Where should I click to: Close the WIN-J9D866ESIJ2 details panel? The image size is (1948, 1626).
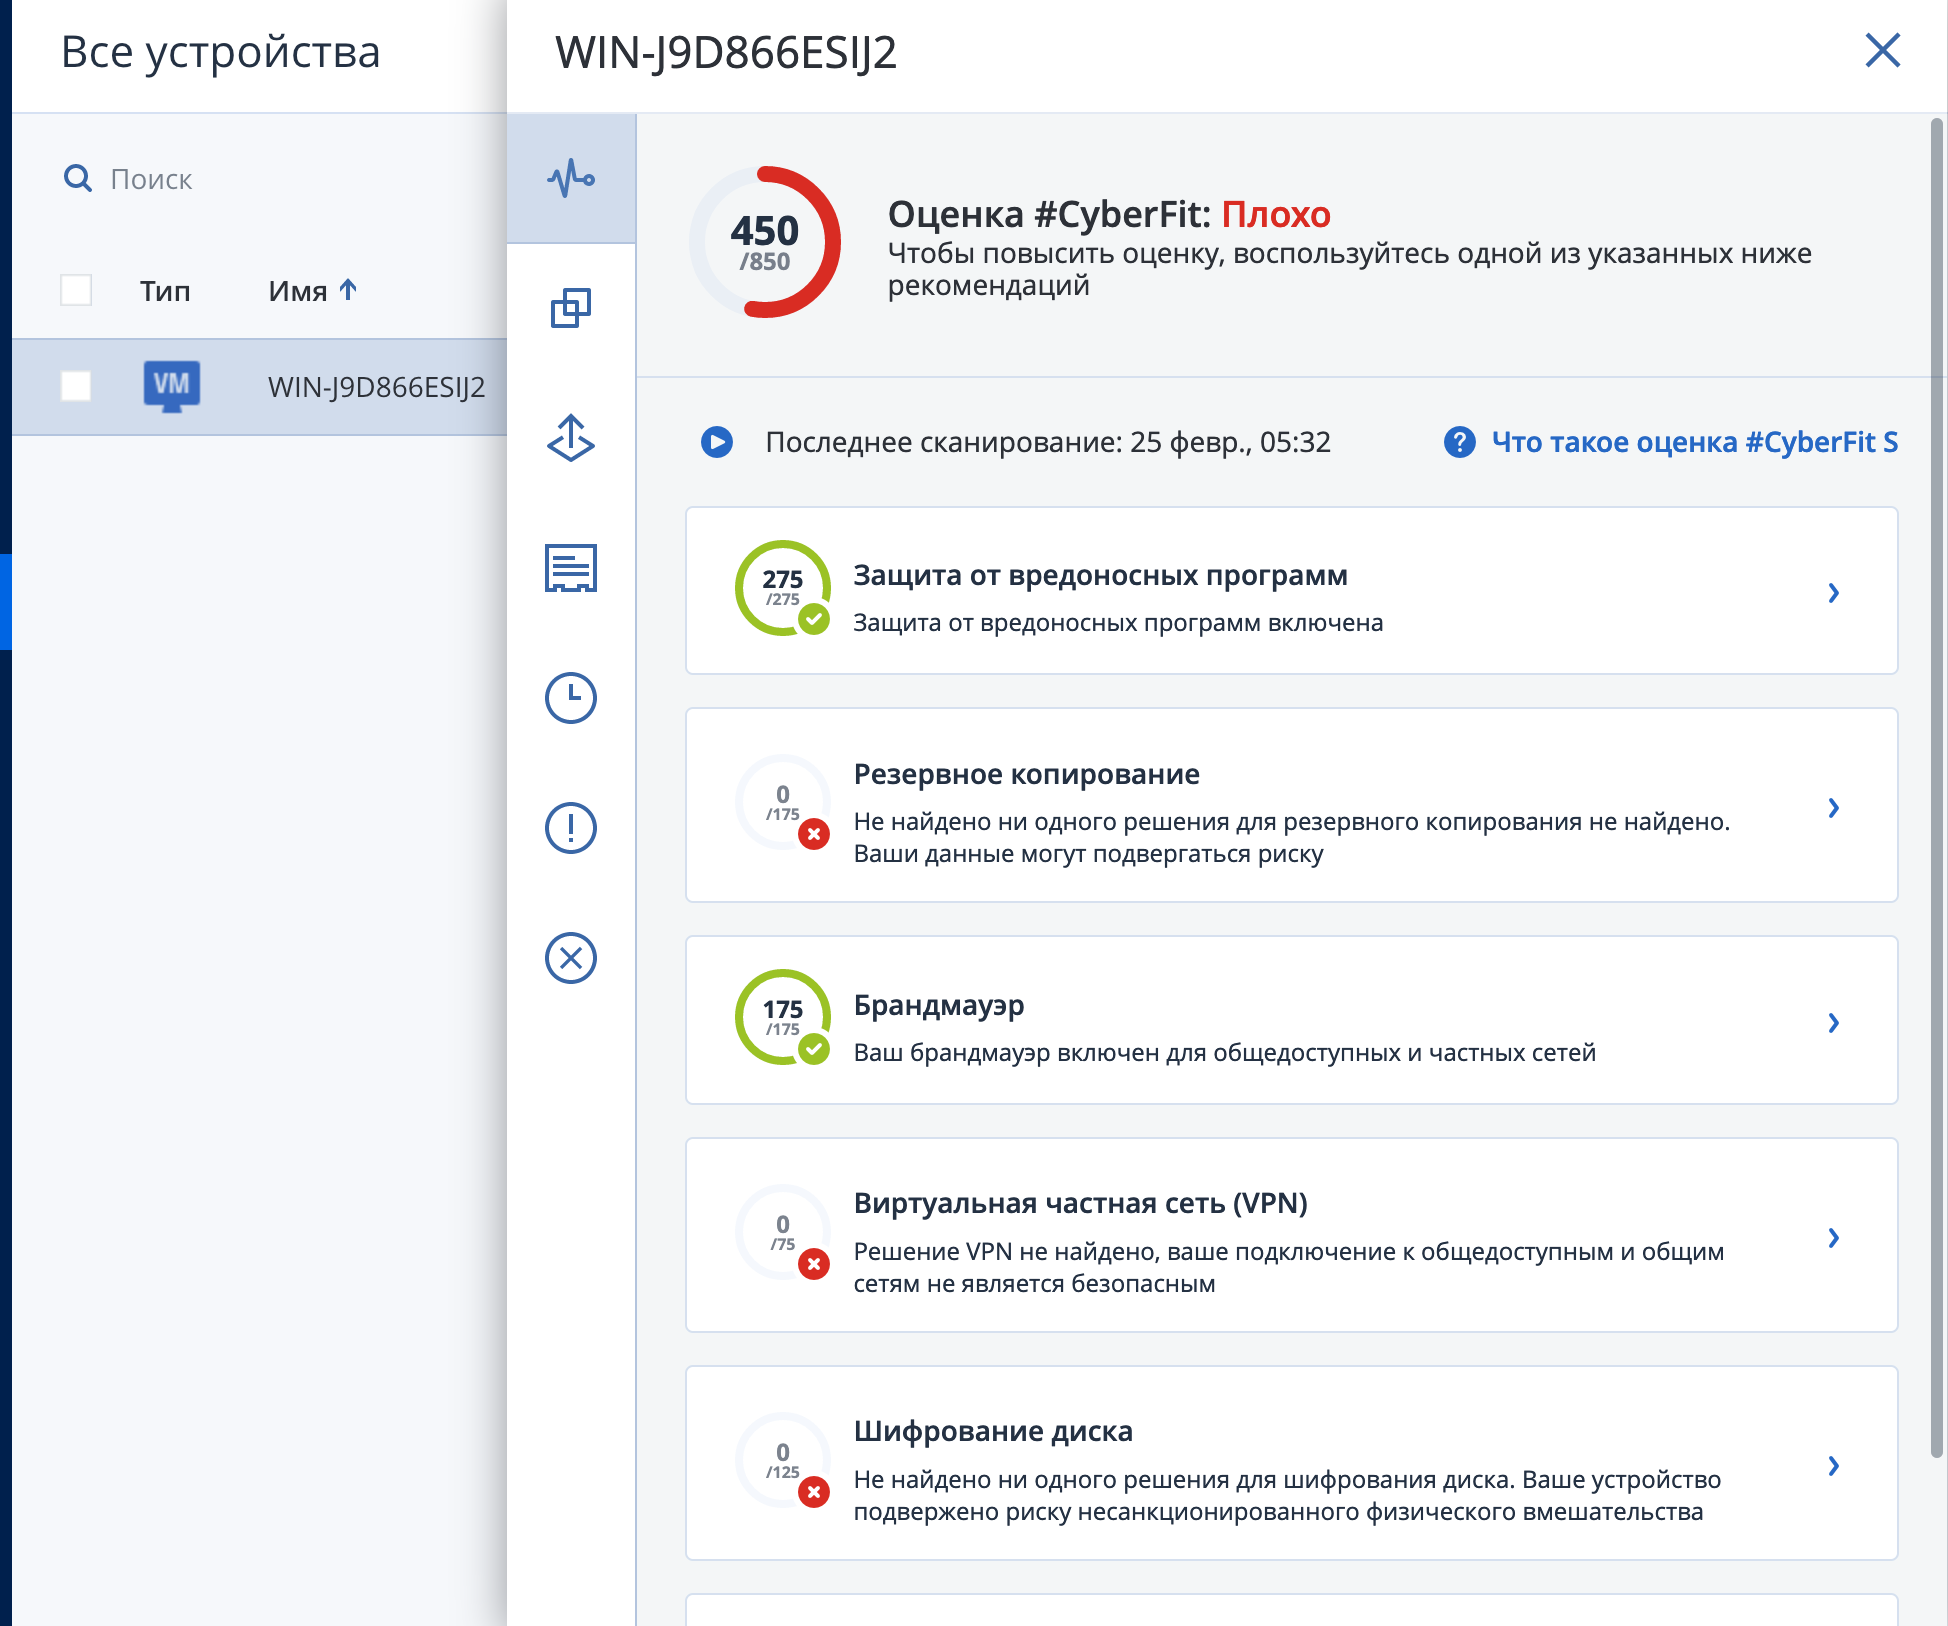[1883, 50]
